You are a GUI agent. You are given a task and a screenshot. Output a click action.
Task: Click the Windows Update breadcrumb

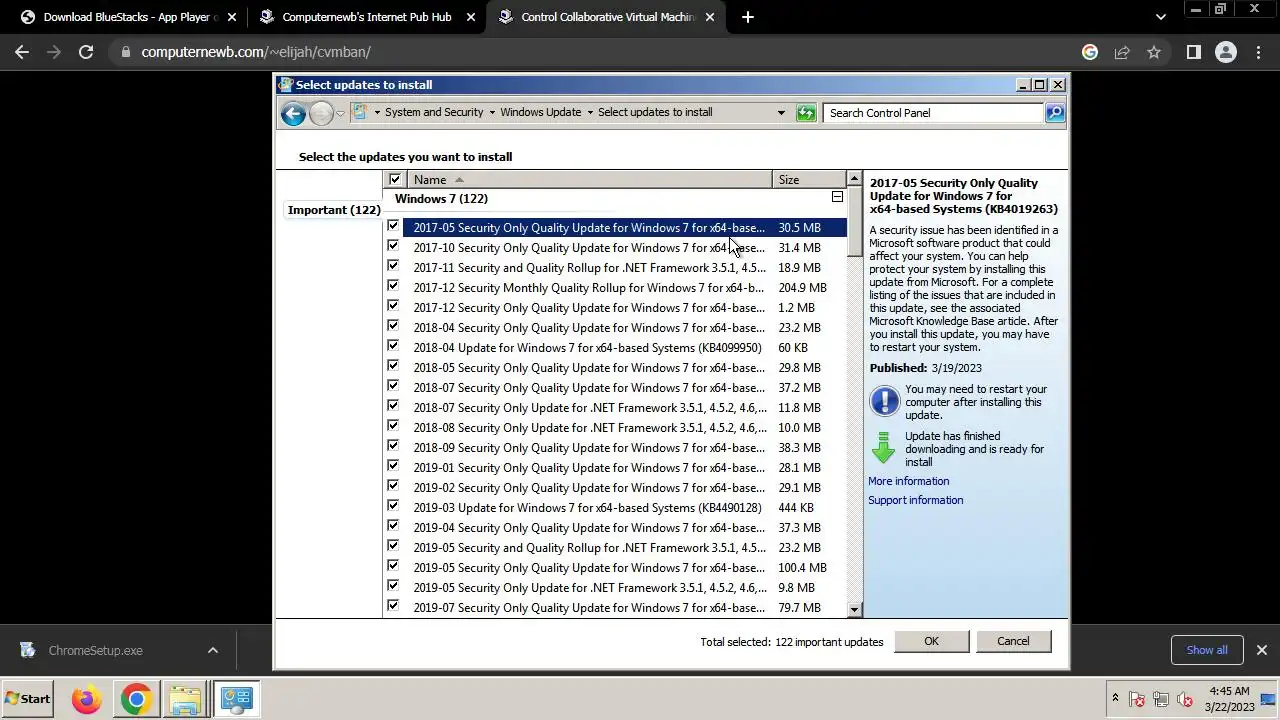(x=540, y=112)
